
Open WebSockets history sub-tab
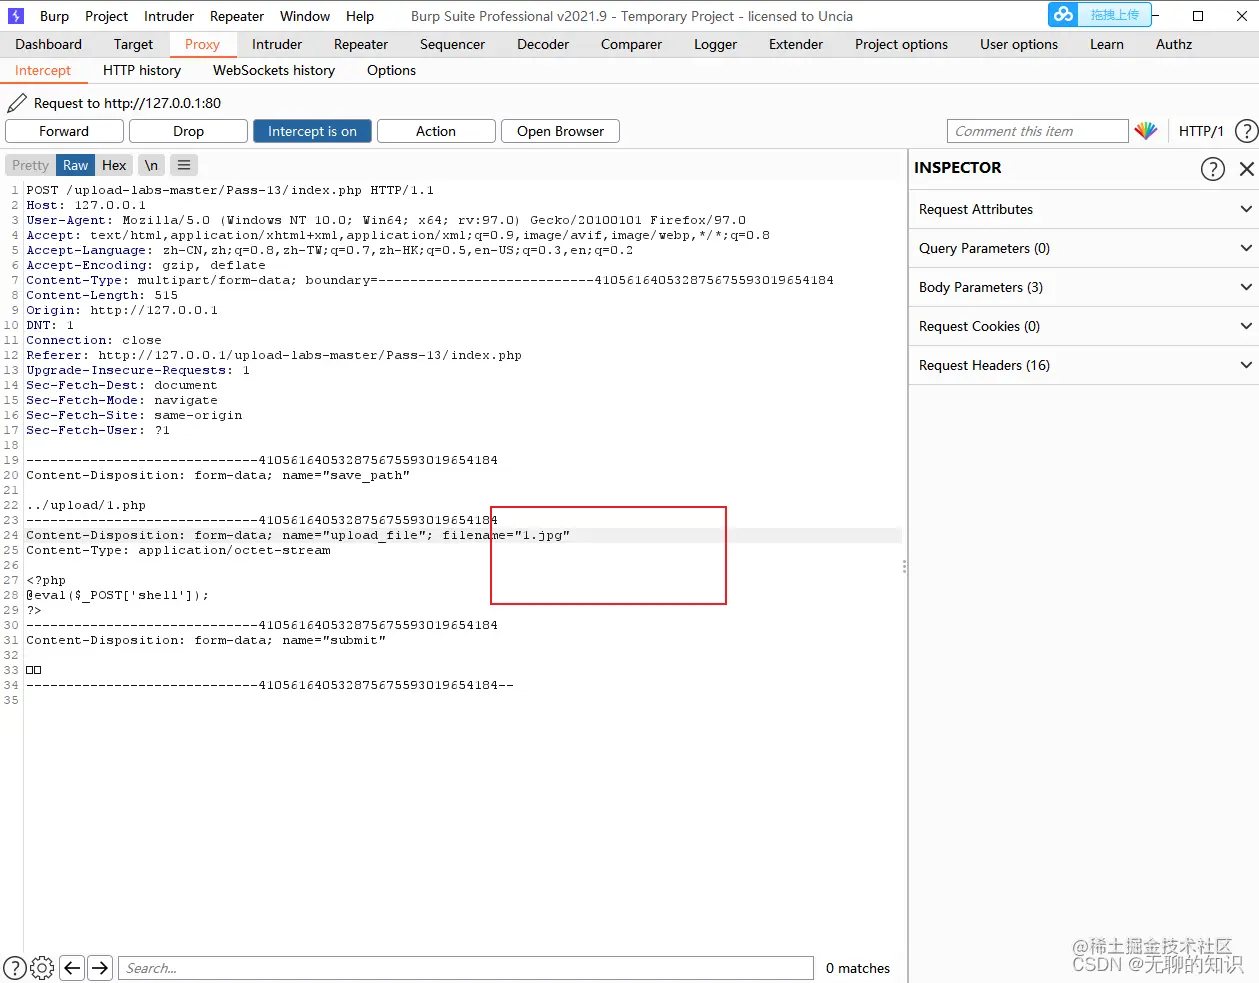pyautogui.click(x=274, y=70)
